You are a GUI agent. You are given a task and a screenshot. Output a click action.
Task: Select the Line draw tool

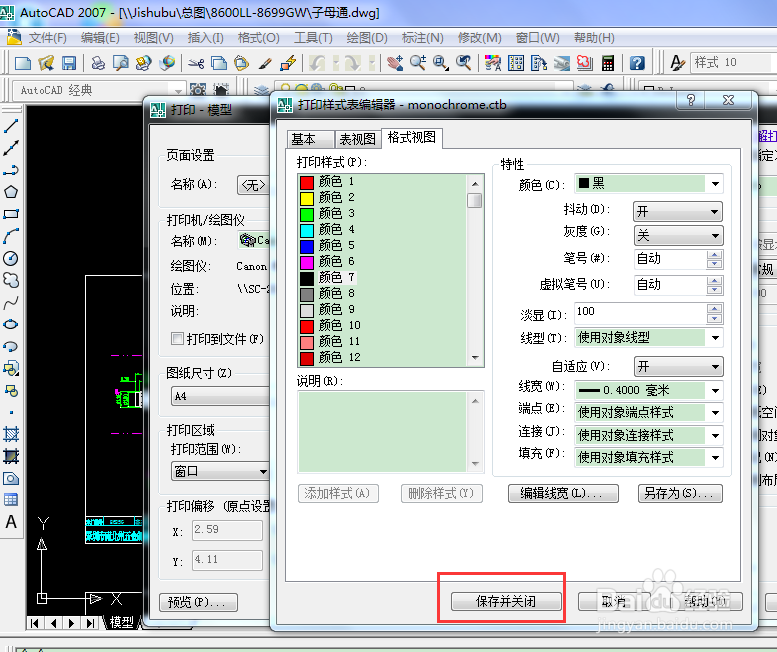pos(11,126)
